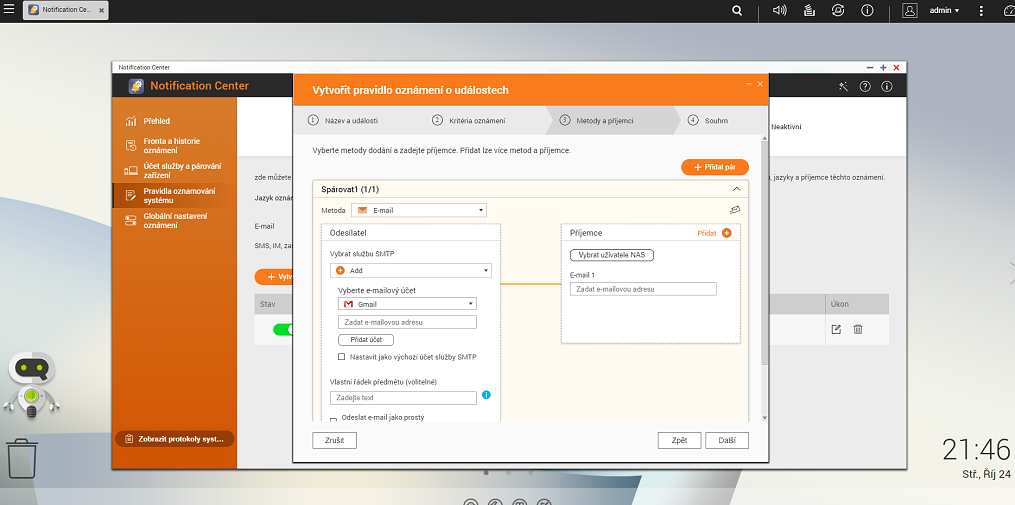
Task: Open external devices icon in top bar
Action: click(x=838, y=10)
